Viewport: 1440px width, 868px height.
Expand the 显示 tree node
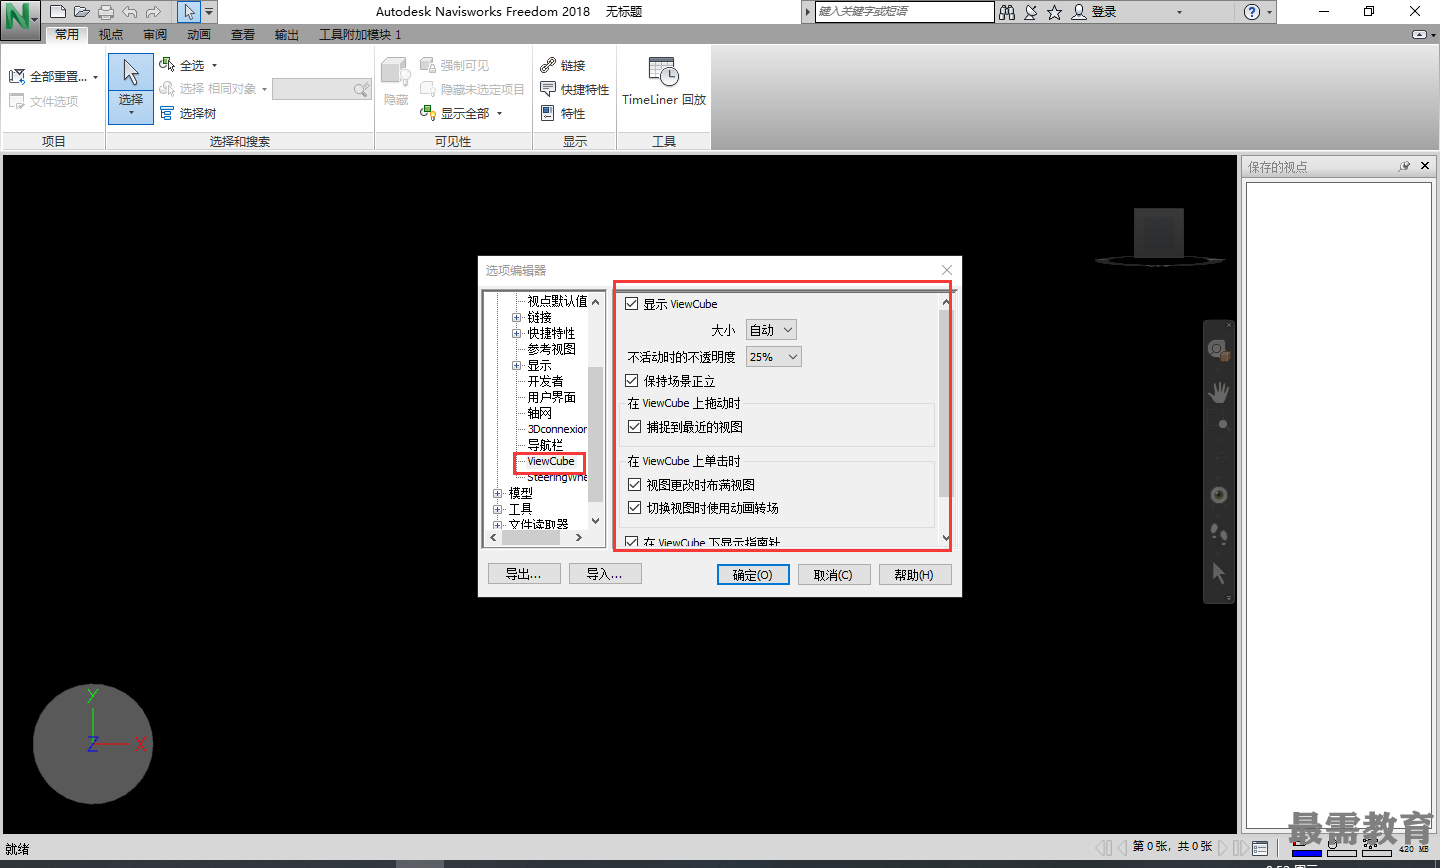point(517,365)
